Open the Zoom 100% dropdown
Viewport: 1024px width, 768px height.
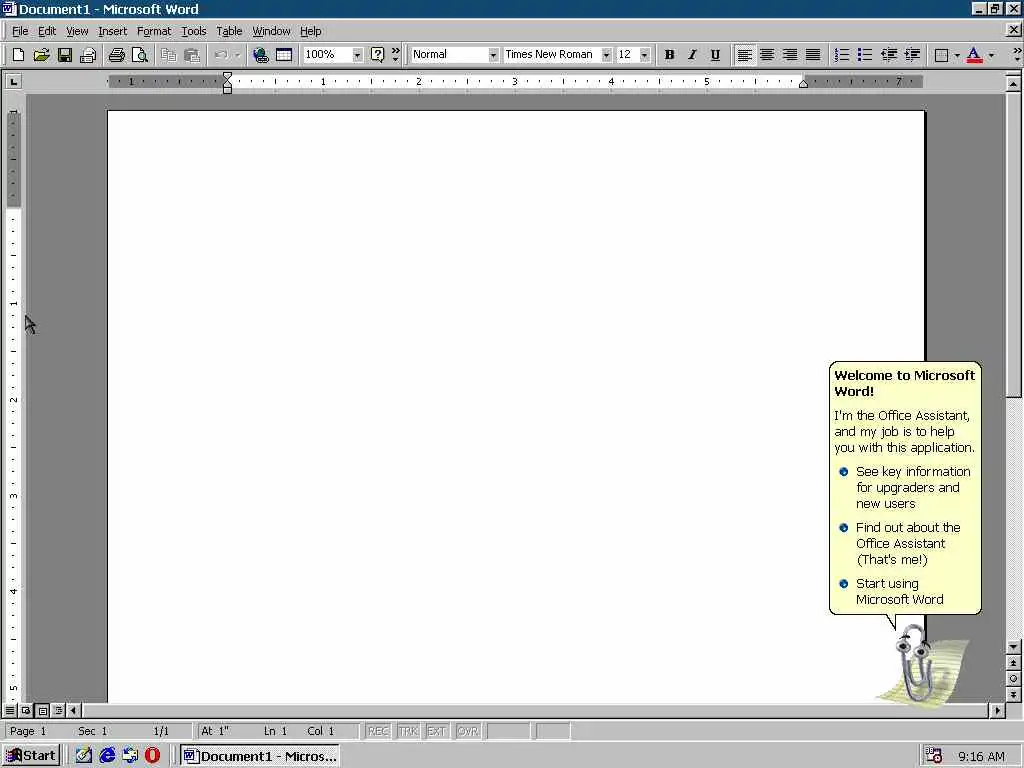point(357,55)
